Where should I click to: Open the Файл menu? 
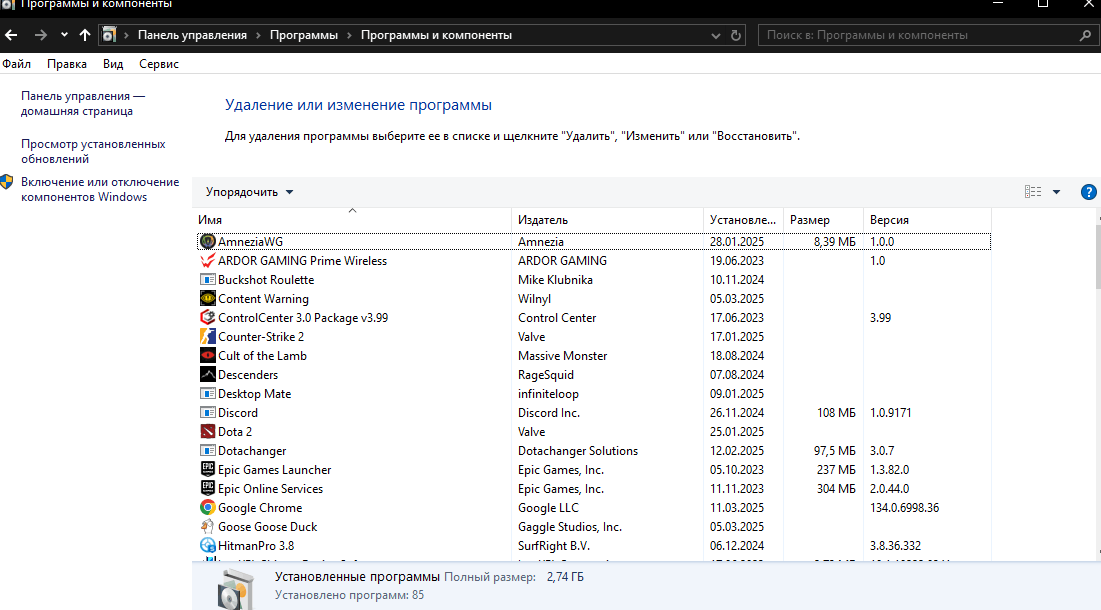(x=16, y=64)
